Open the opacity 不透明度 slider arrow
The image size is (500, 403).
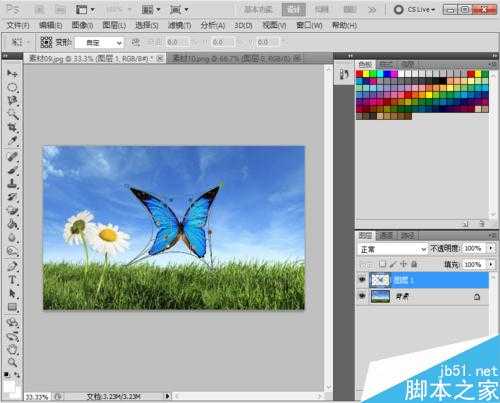[x=490, y=248]
